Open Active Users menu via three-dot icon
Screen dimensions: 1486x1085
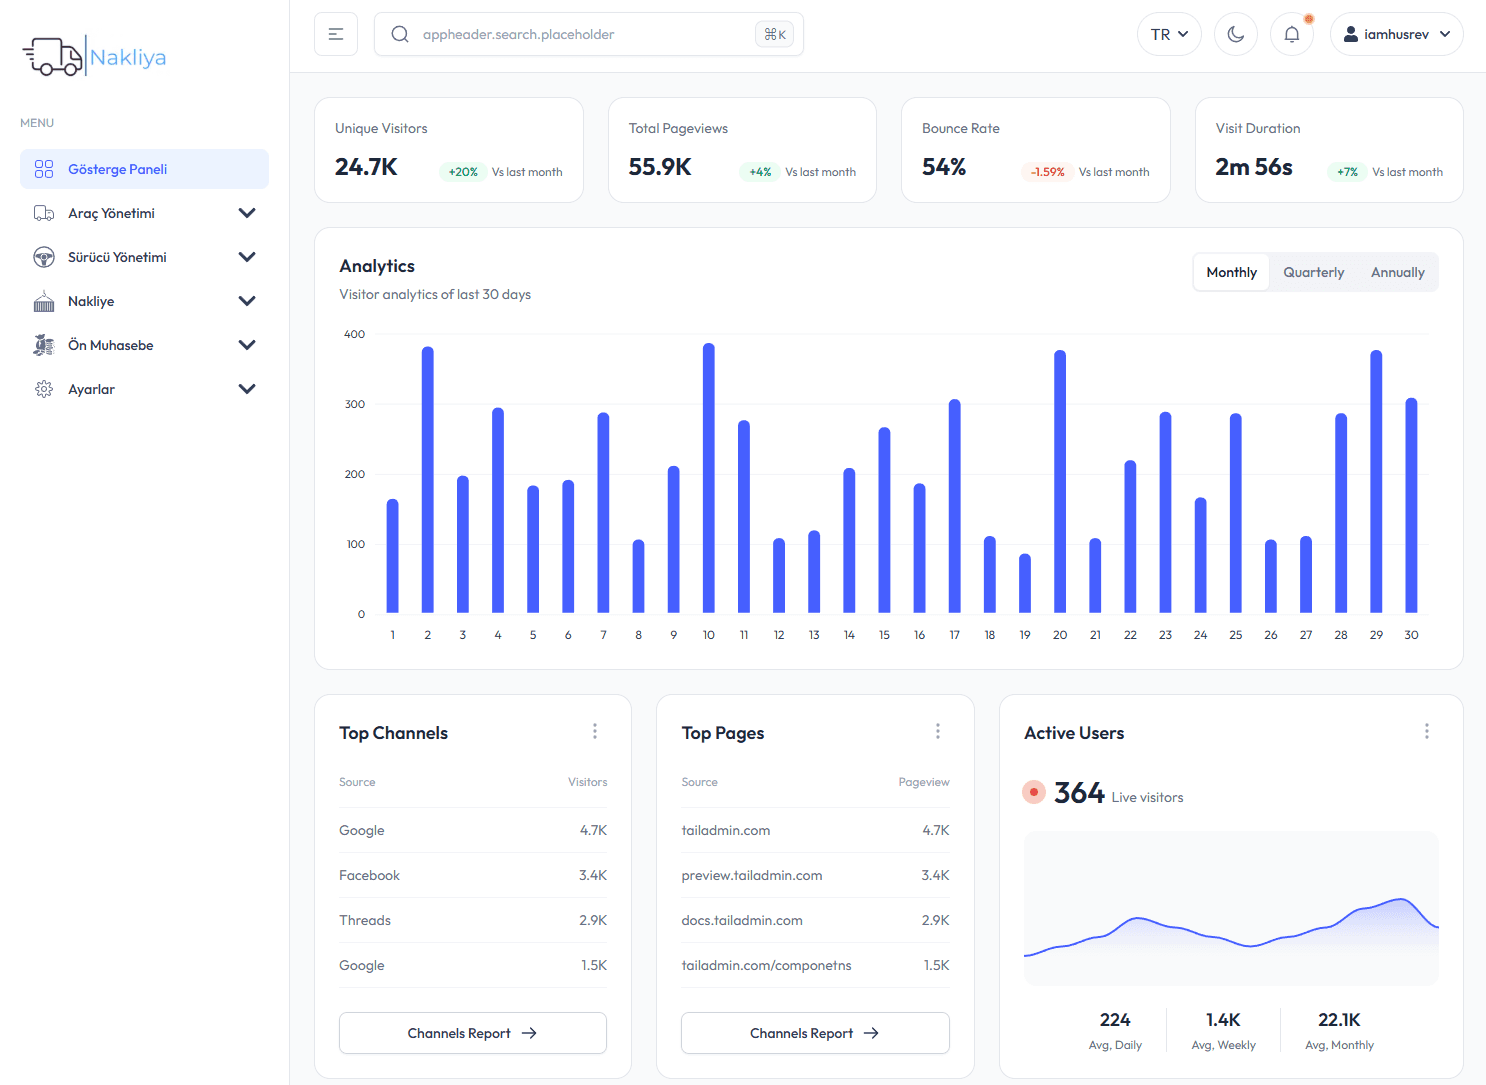(1427, 731)
